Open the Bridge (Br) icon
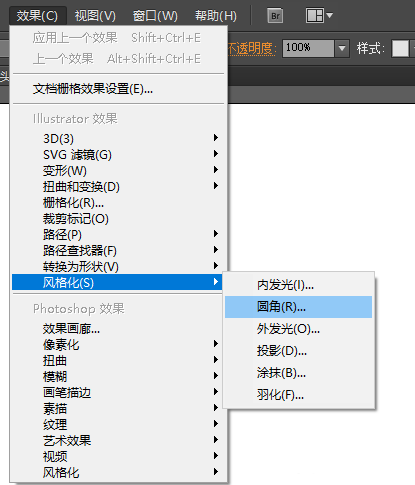The image size is (415, 485). (x=275, y=15)
